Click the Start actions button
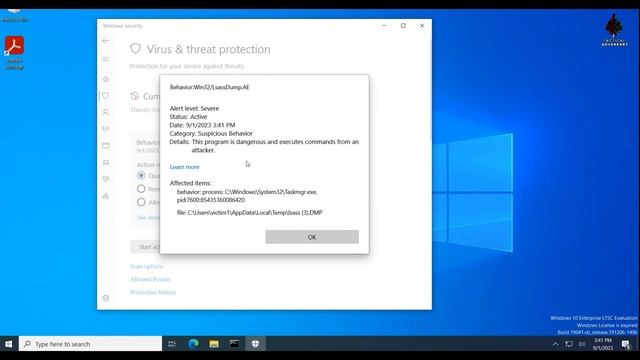The height and width of the screenshot is (360, 640). tap(145, 247)
